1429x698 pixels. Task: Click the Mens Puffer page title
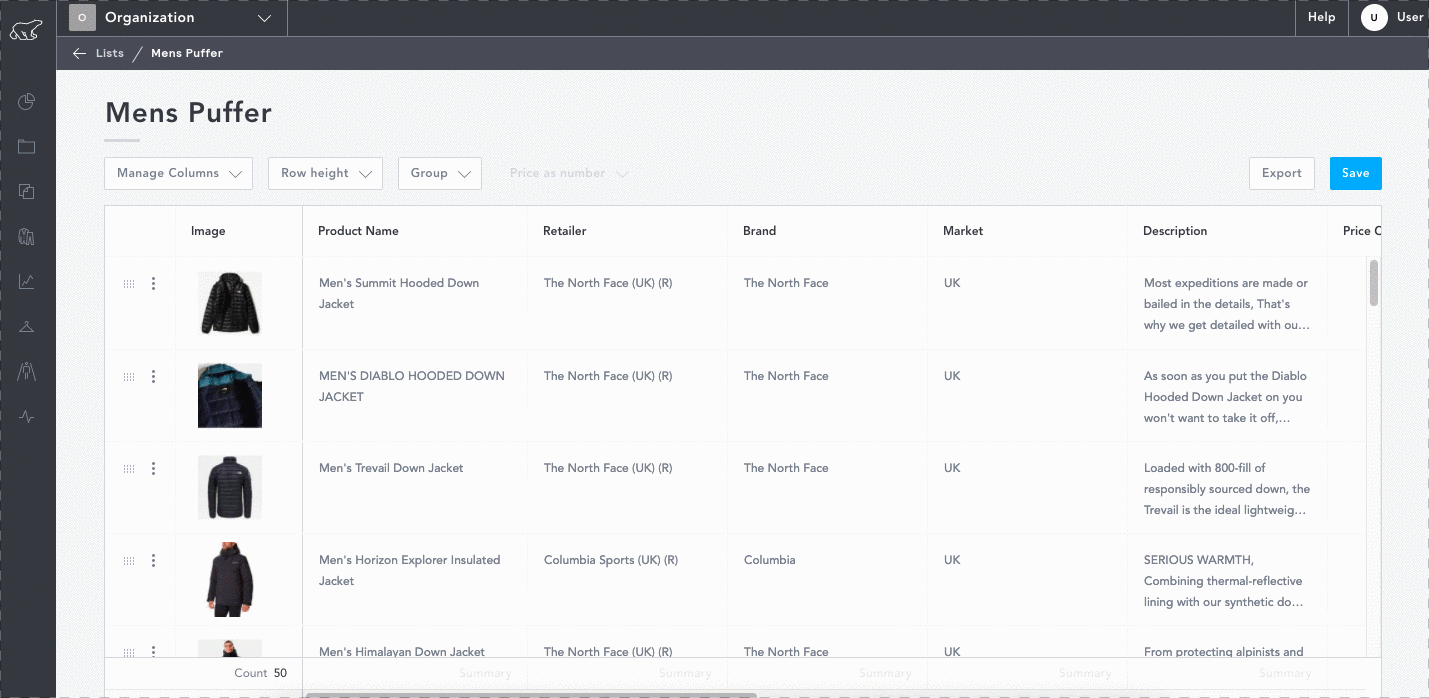[188, 112]
